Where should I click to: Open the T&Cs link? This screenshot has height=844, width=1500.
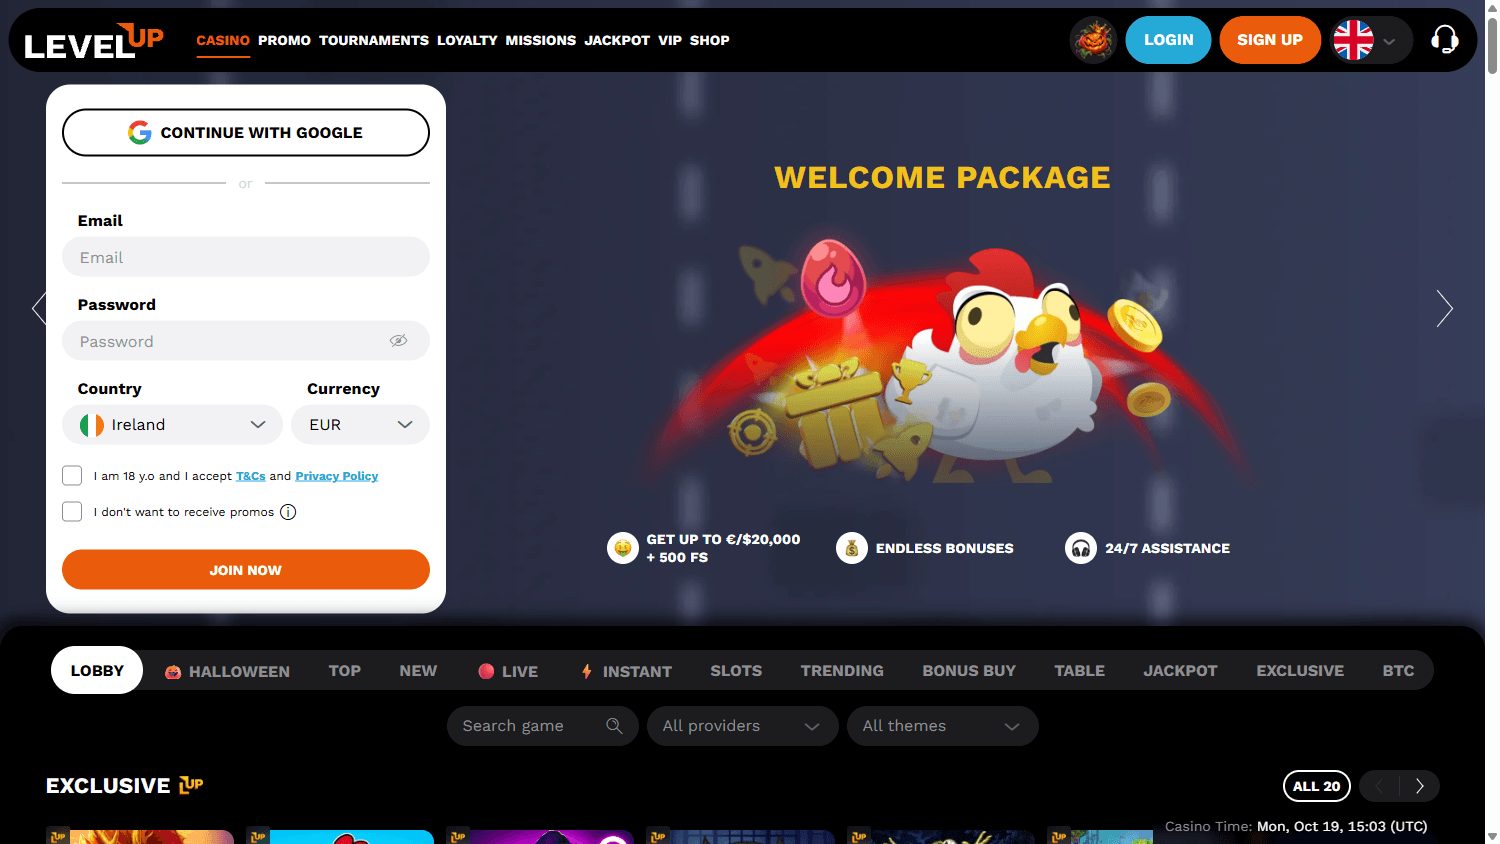251,476
